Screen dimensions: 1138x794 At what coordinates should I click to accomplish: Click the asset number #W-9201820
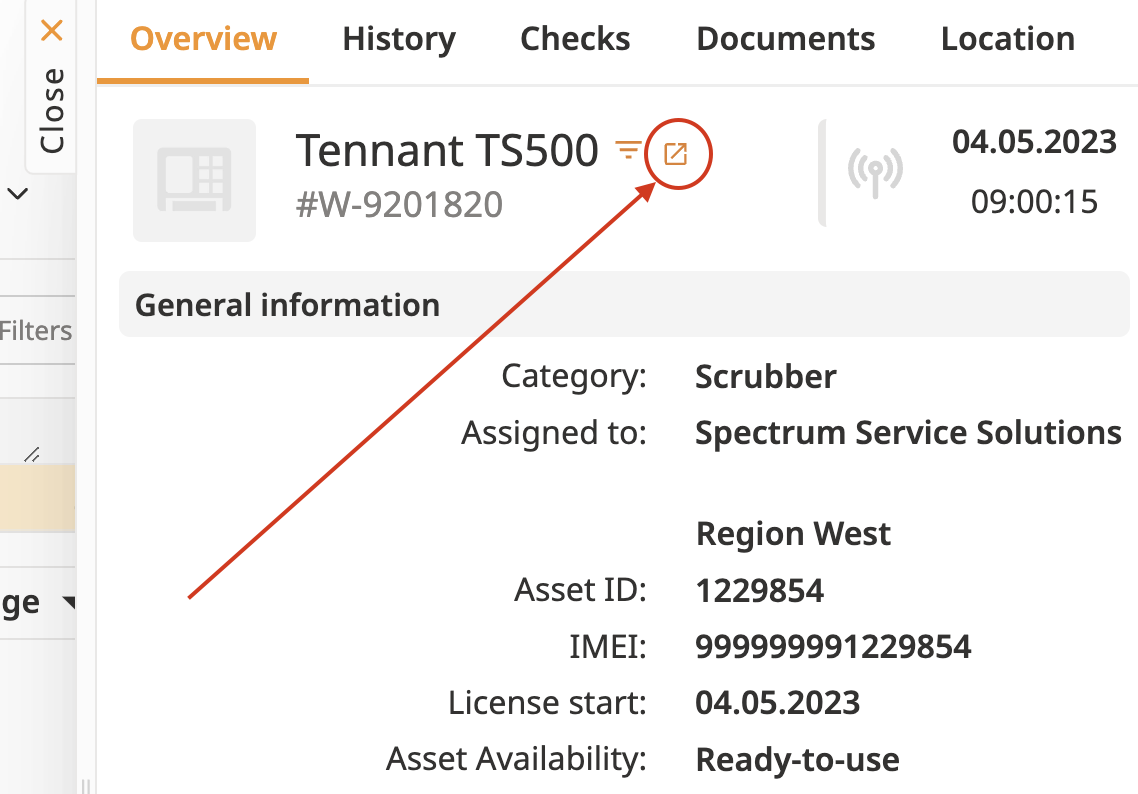(399, 205)
